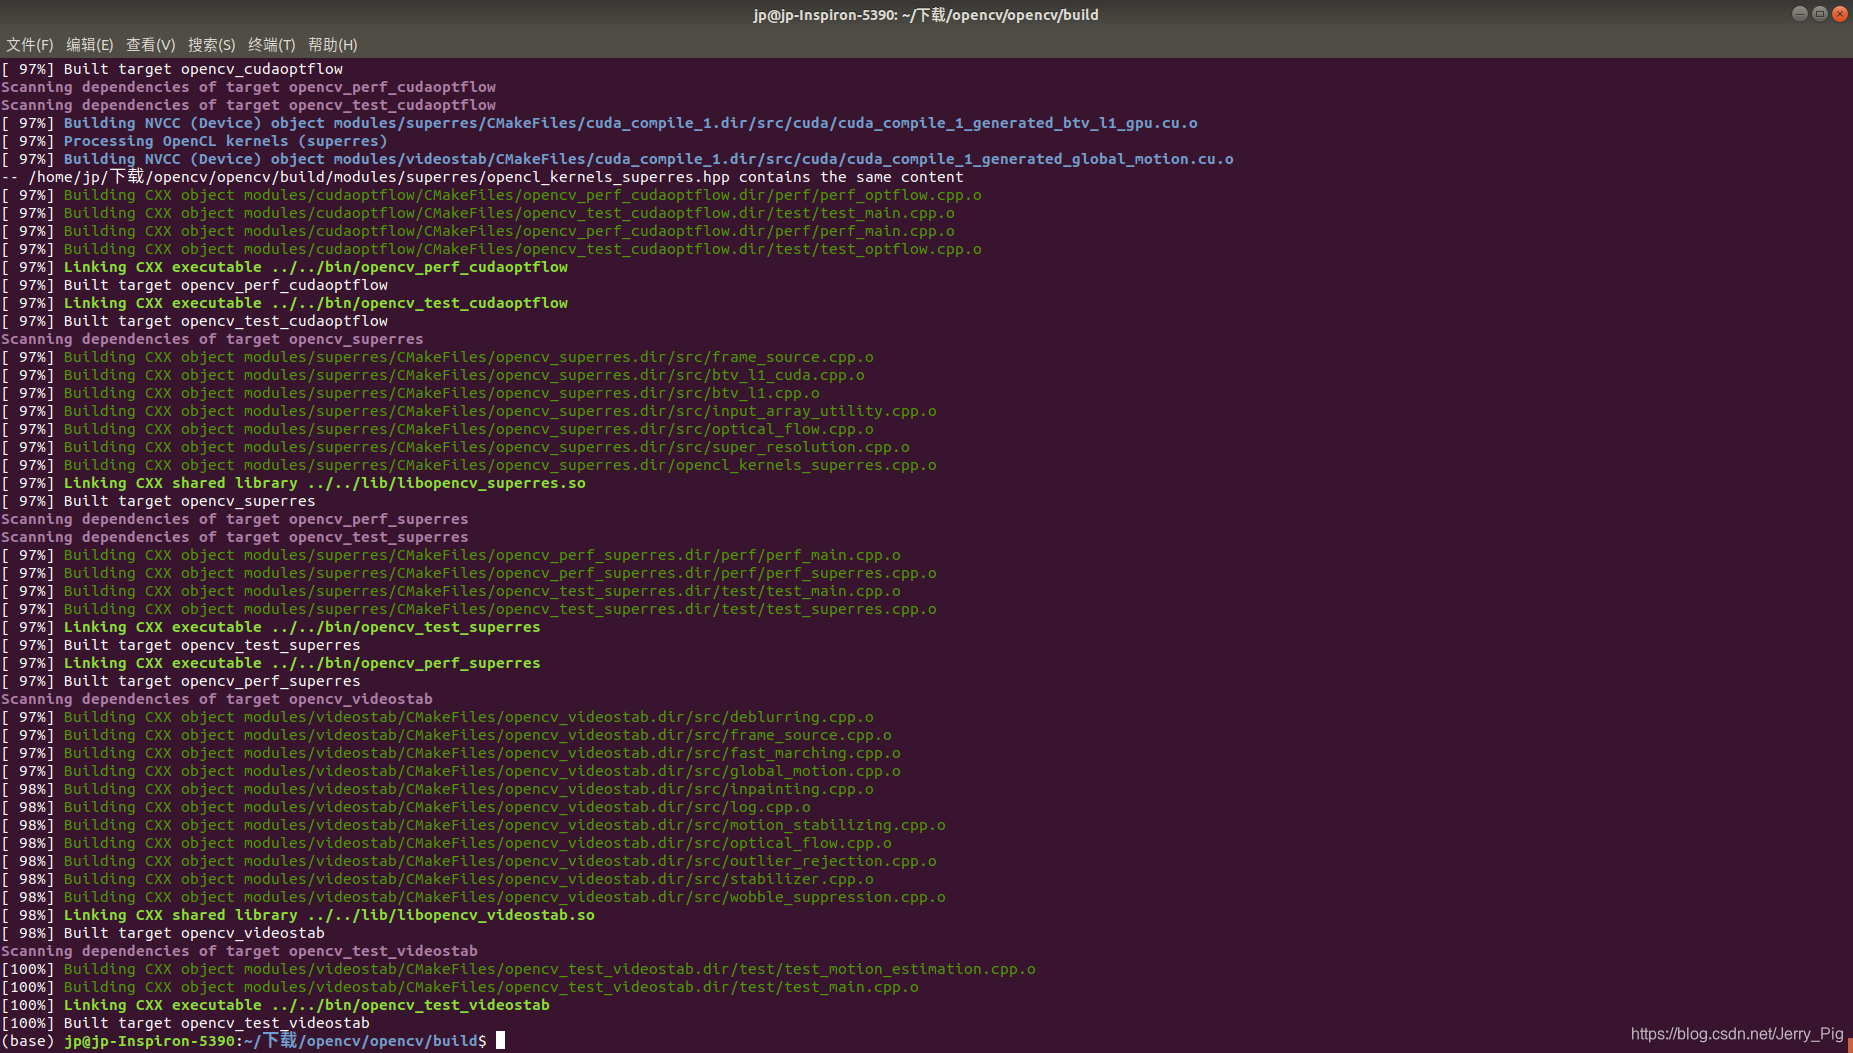Click 'Scanning dependencies of target opencv_test_superres'
This screenshot has width=1853, height=1053.
[234, 537]
